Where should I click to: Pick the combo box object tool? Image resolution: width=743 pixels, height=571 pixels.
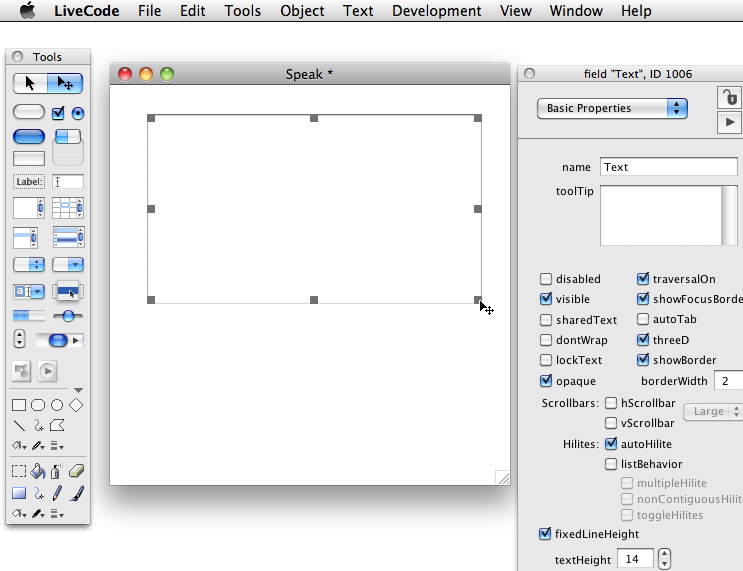coord(29,291)
